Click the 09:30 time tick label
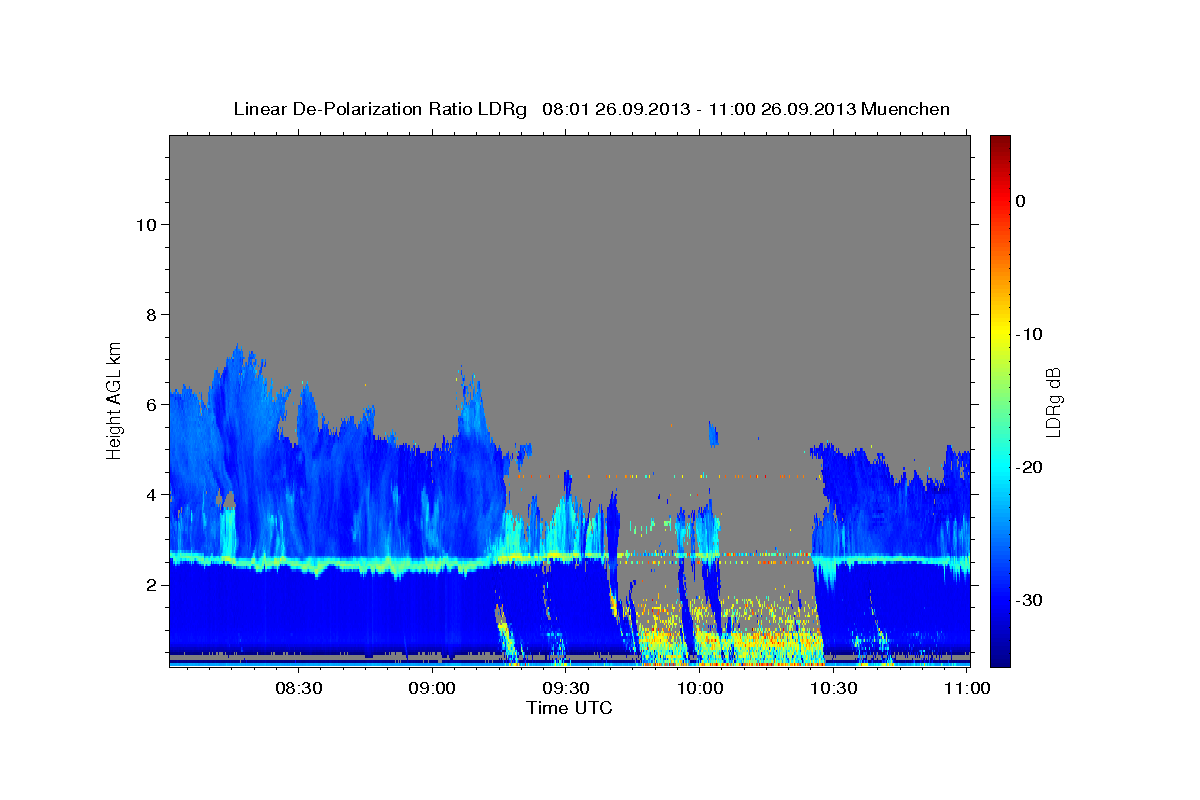Screen dimensions: 1200x800 click(x=566, y=688)
